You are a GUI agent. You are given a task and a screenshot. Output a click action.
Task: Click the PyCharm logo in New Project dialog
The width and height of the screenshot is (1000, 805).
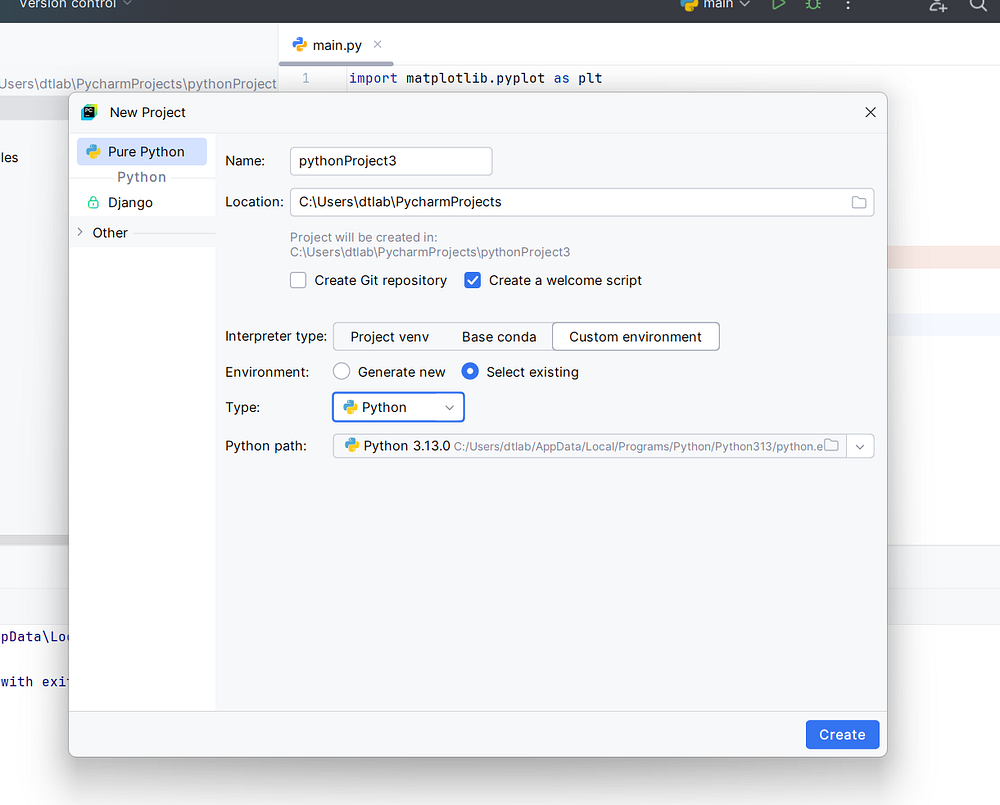tap(89, 112)
